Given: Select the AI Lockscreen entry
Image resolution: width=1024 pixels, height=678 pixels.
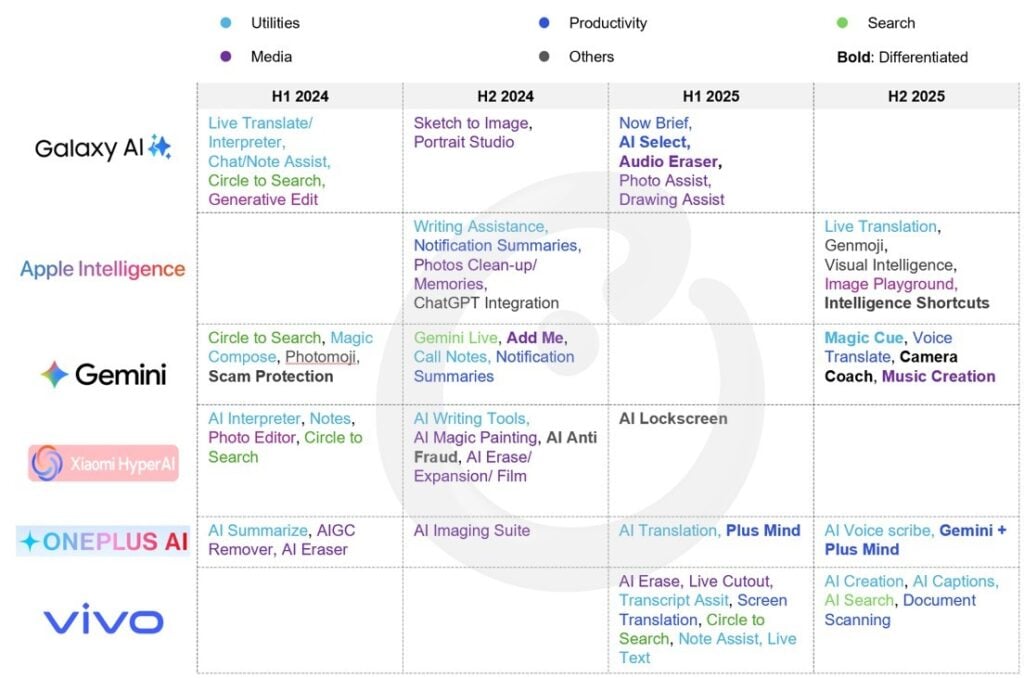Looking at the screenshot, I should [x=673, y=419].
